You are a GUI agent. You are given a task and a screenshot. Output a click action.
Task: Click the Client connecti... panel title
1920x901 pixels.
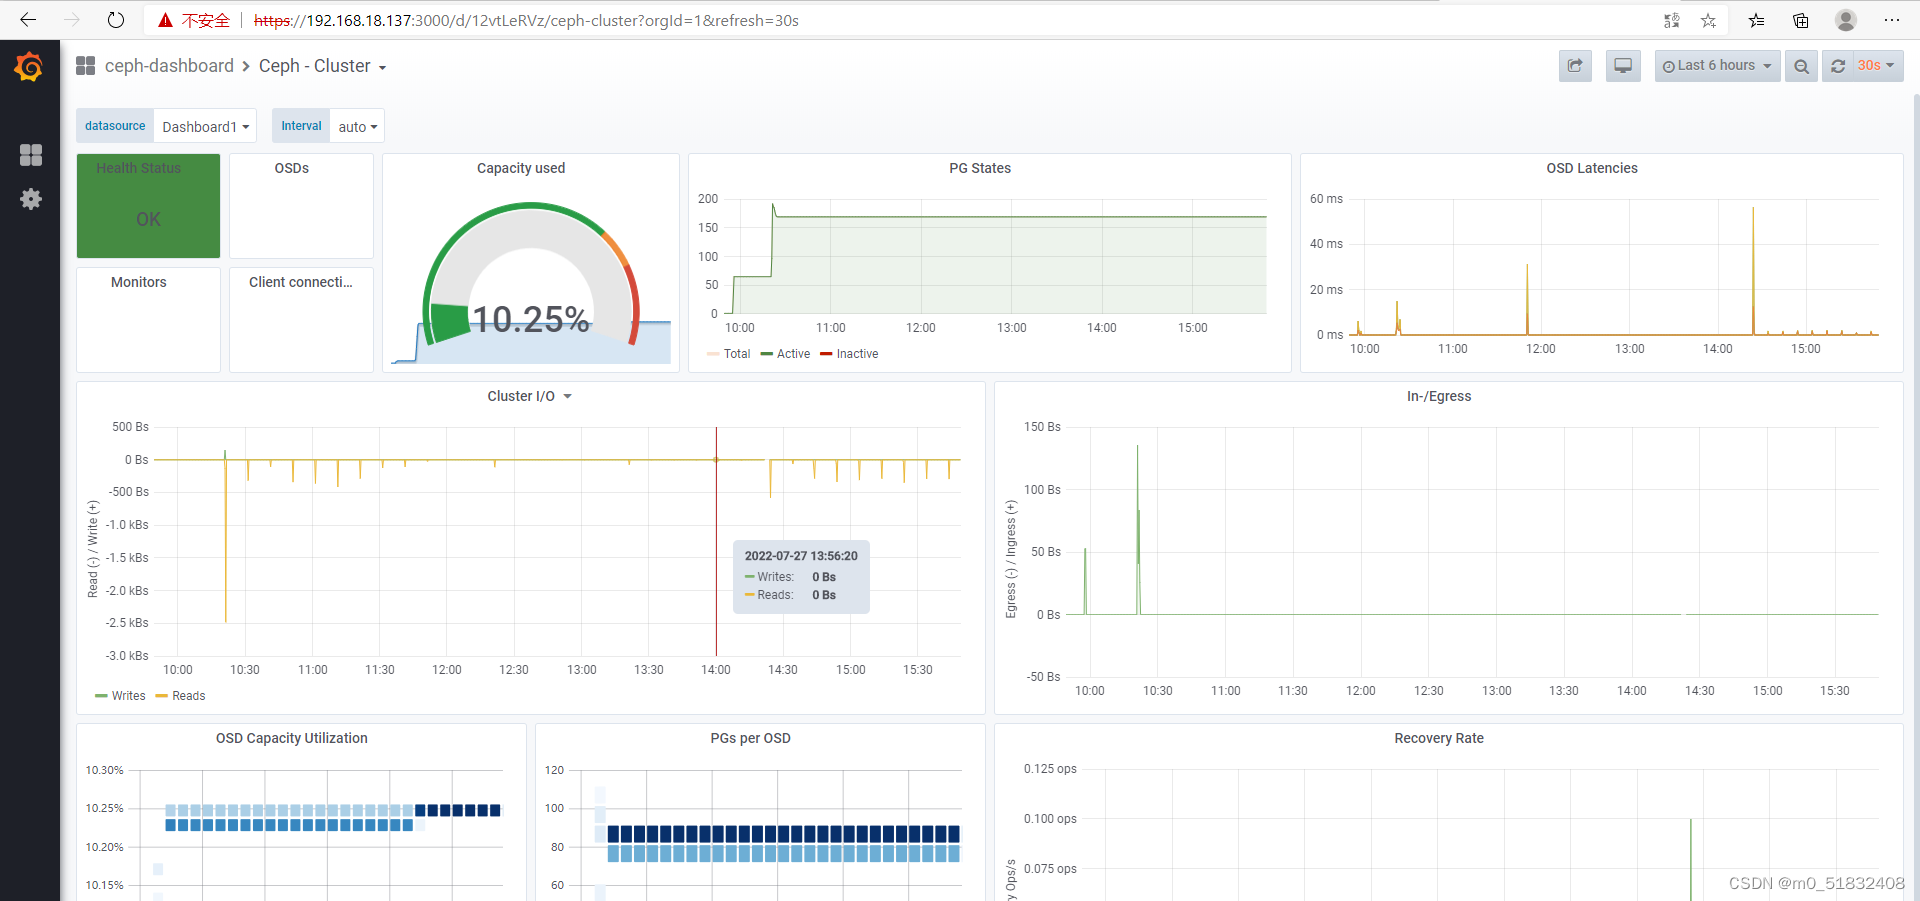301,283
